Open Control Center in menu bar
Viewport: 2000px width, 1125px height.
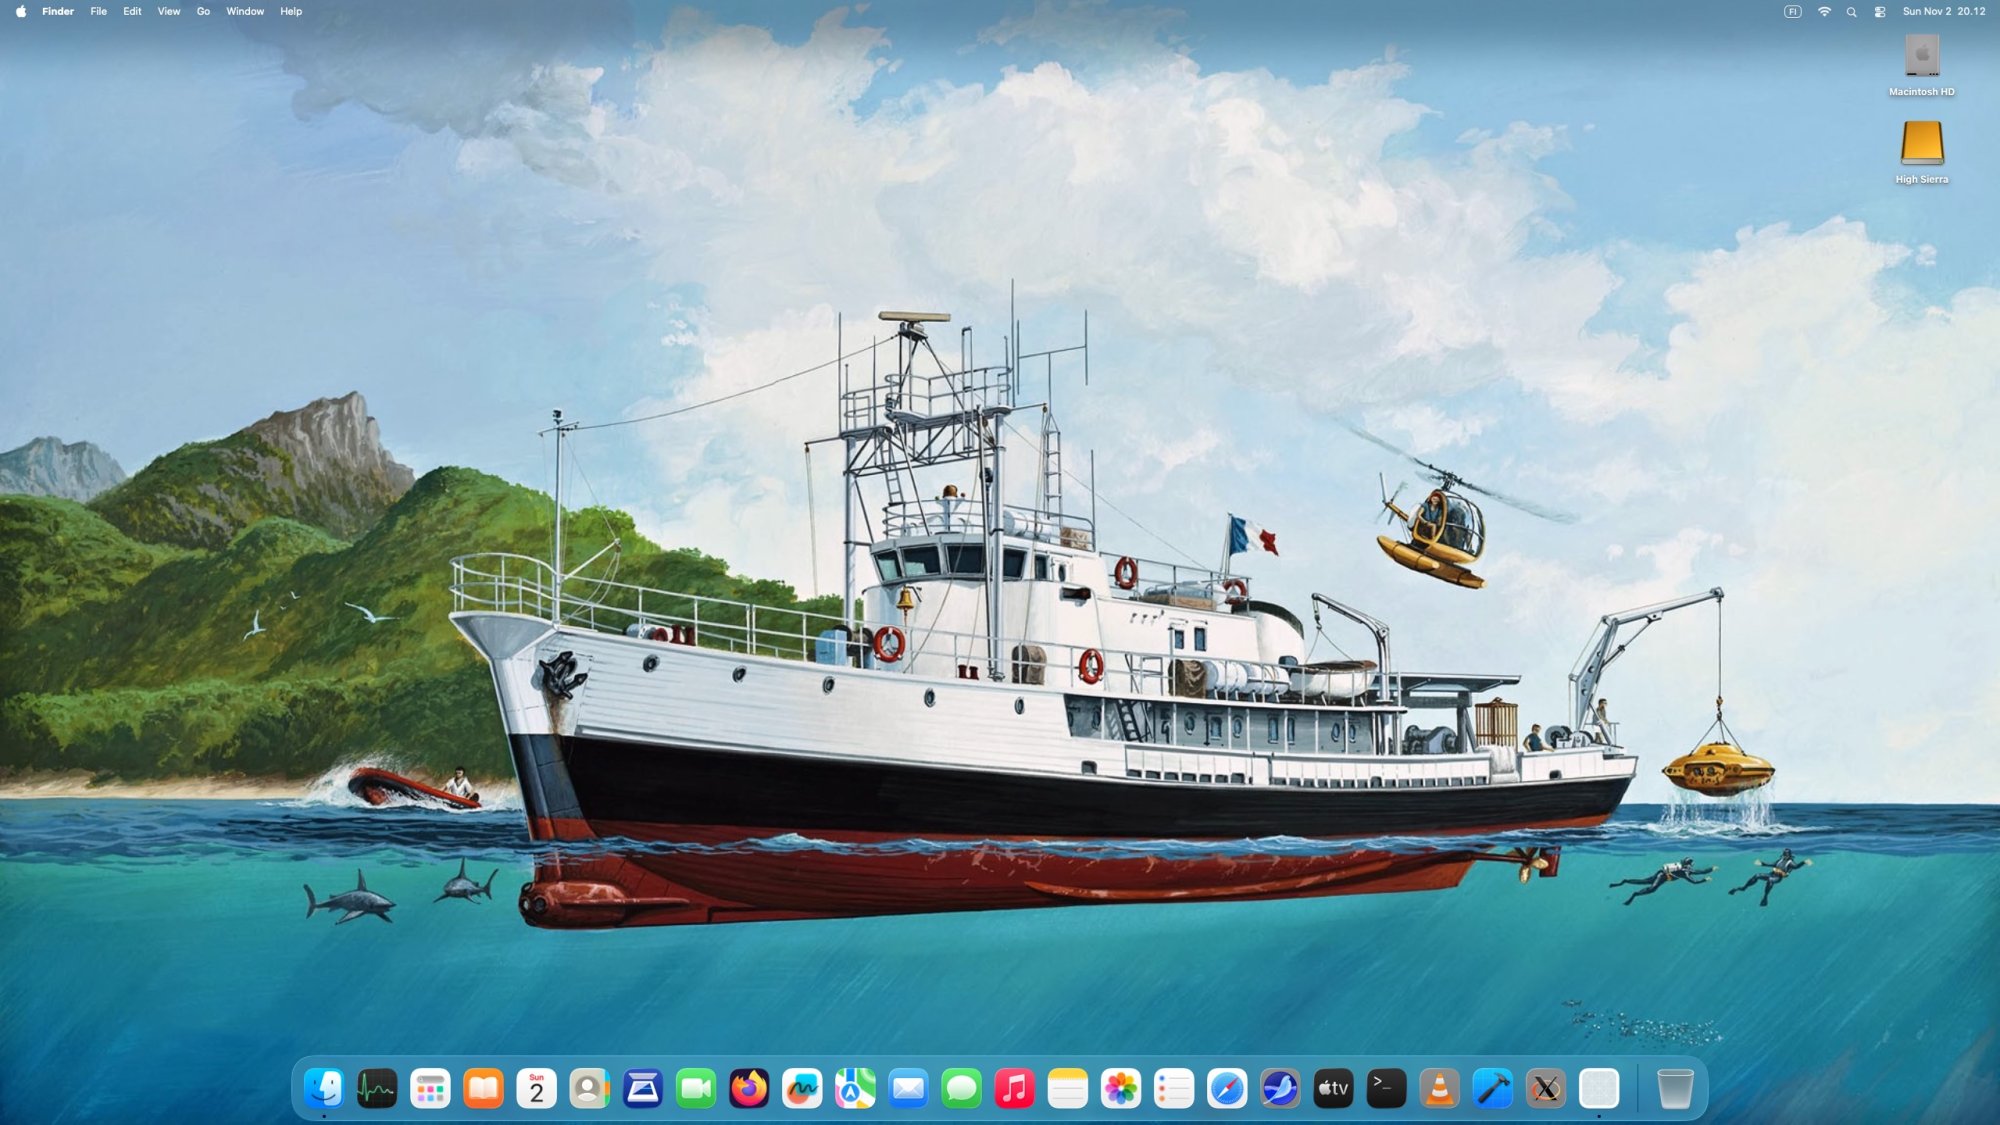coord(1880,11)
